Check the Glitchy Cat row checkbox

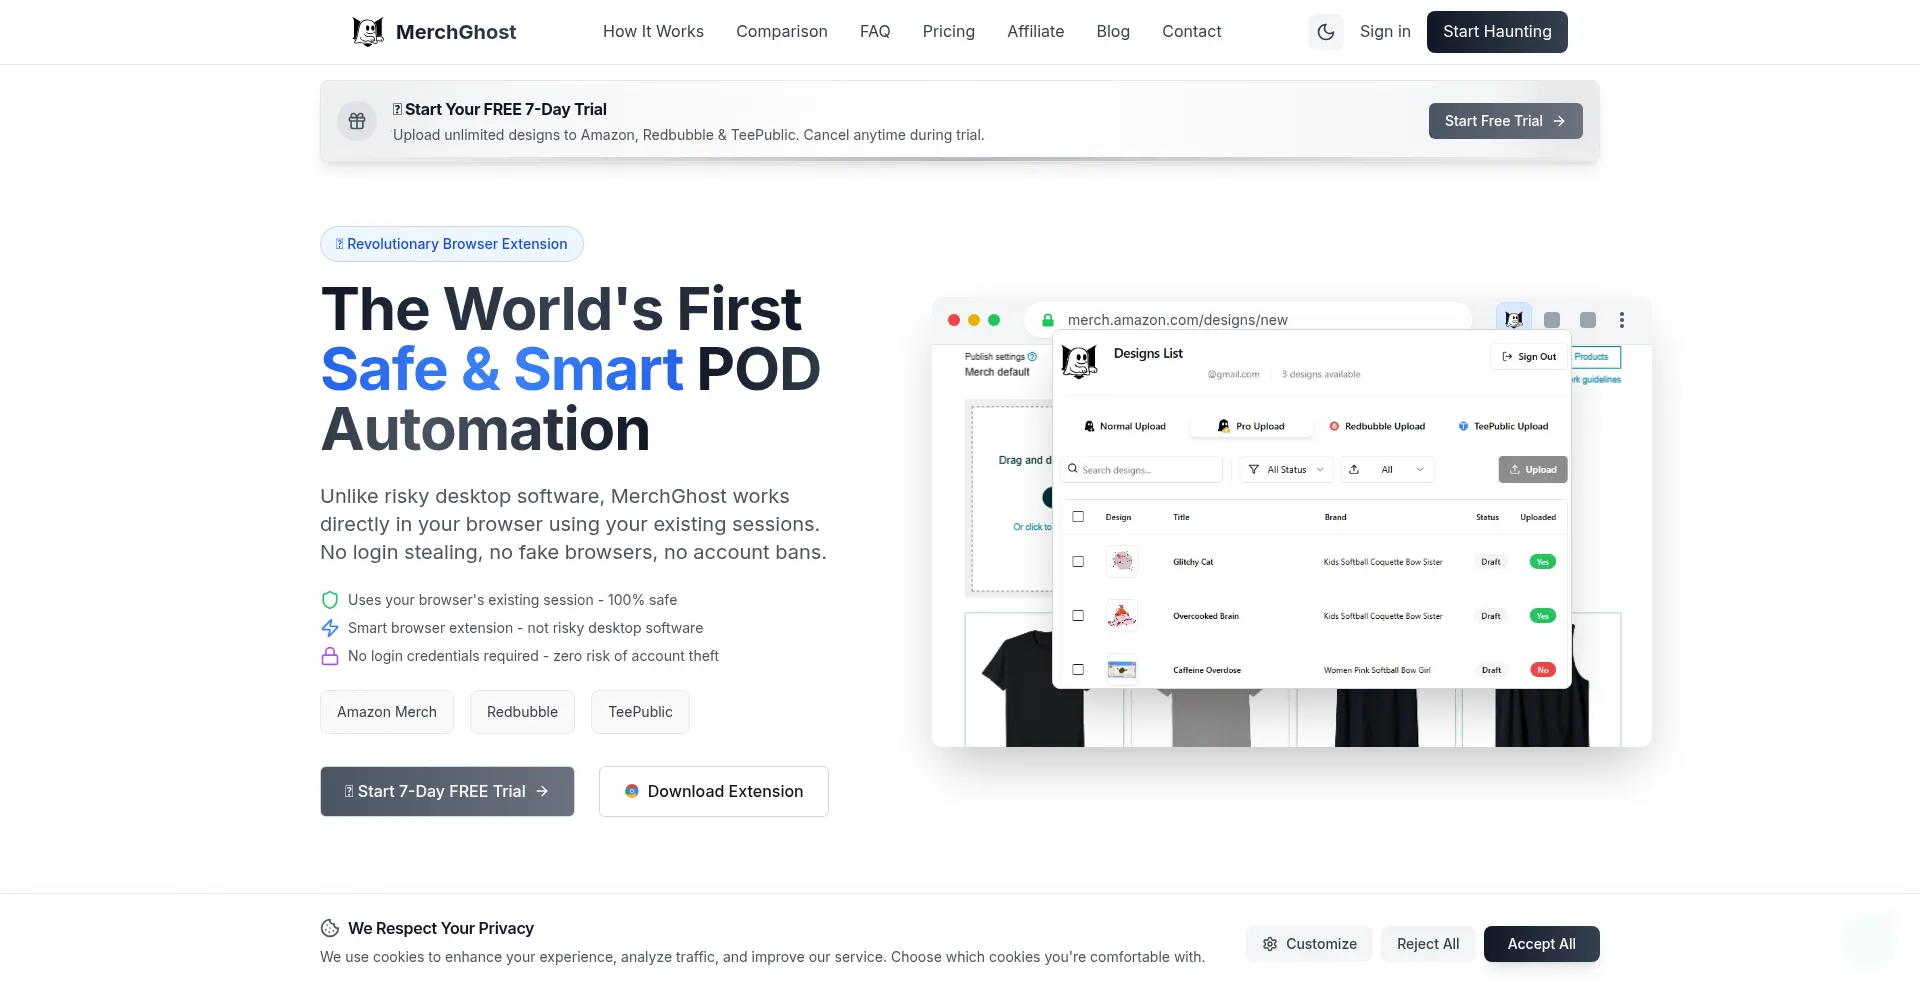point(1078,562)
